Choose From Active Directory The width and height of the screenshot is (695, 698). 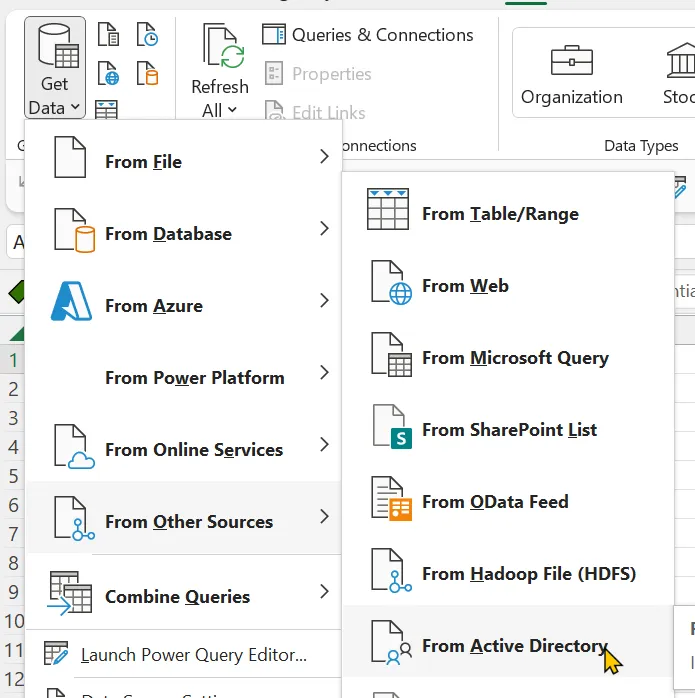pos(508,641)
